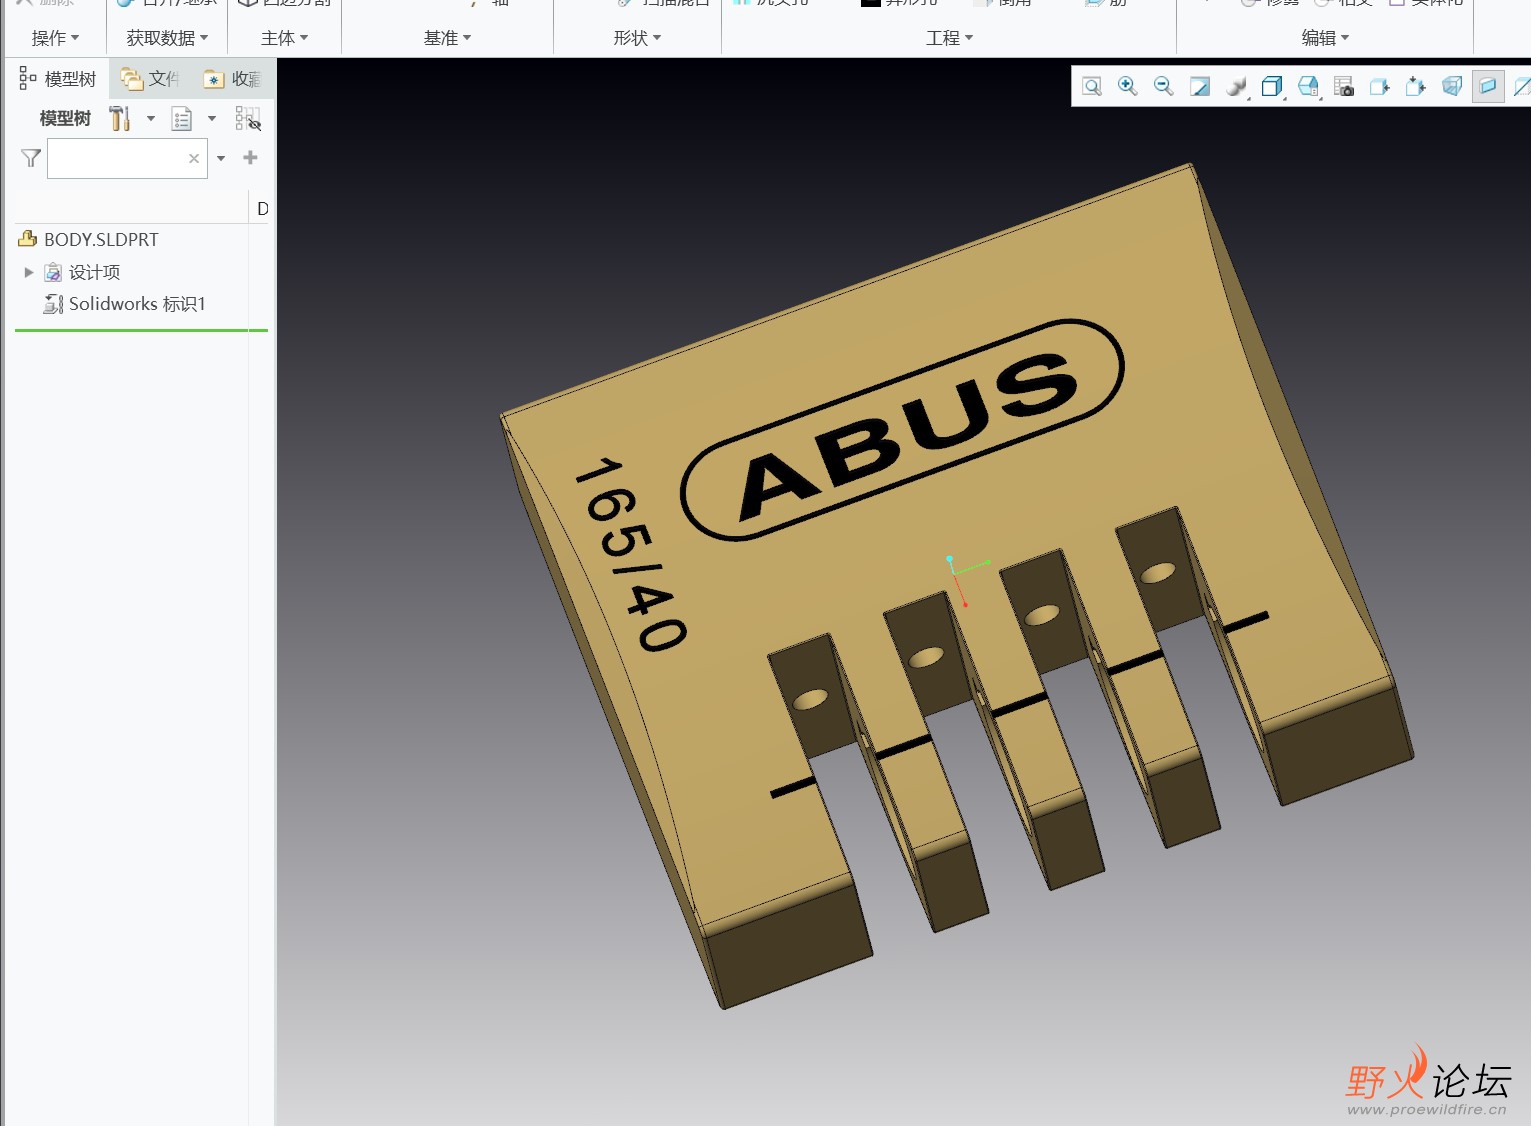
Task: Select BODY.SLDPRT in the model tree
Action: [89, 239]
